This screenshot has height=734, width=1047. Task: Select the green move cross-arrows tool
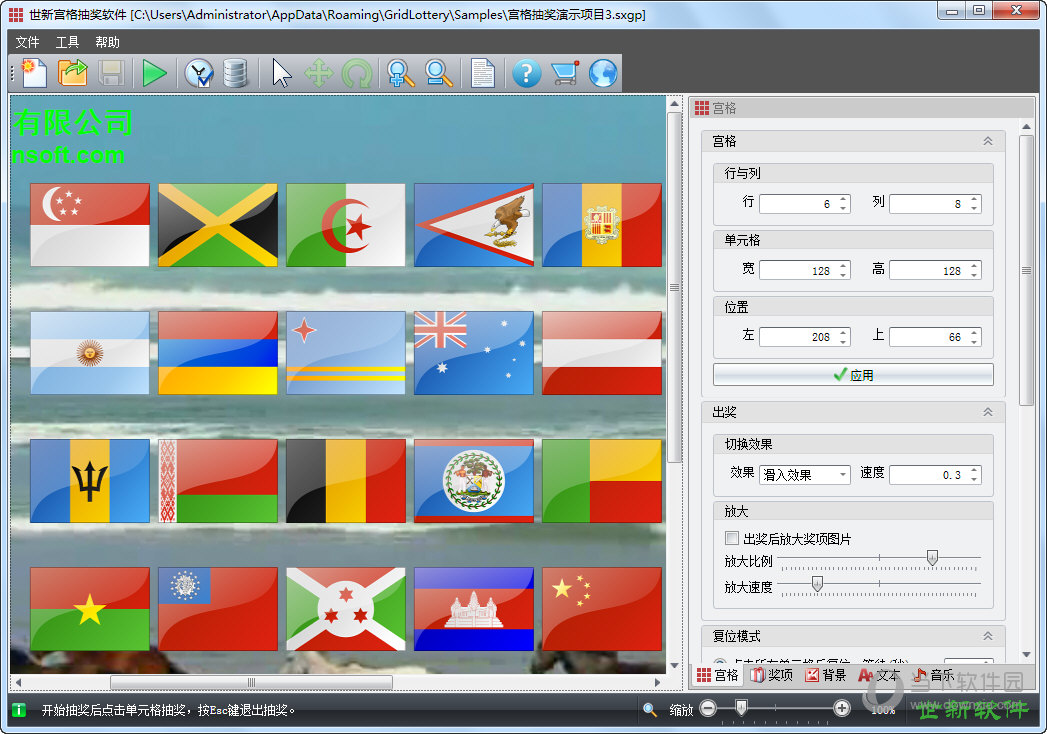(319, 73)
